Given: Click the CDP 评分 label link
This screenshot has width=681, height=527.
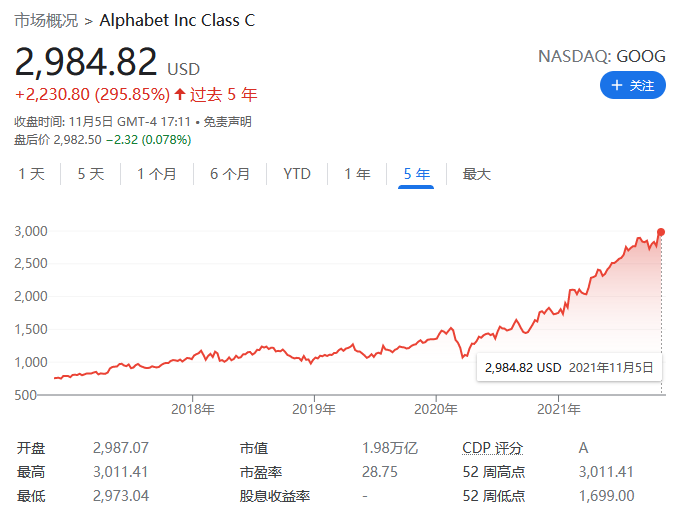Looking at the screenshot, I should click(x=493, y=447).
